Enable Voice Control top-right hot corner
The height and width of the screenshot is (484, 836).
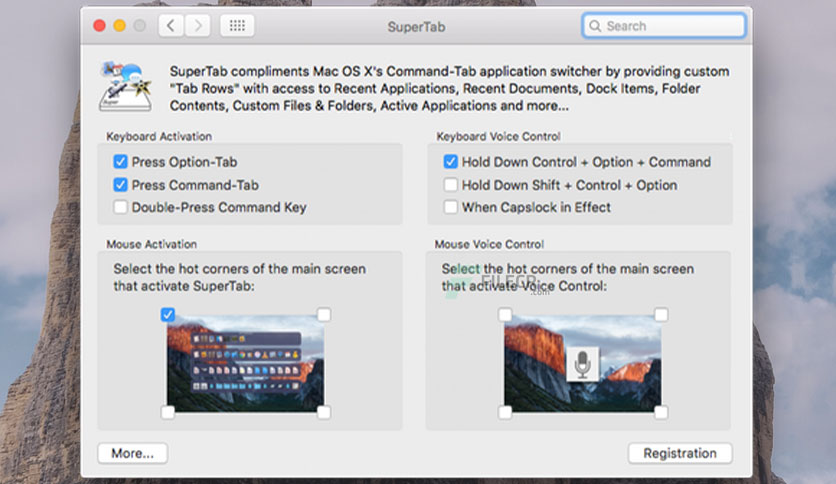point(661,314)
